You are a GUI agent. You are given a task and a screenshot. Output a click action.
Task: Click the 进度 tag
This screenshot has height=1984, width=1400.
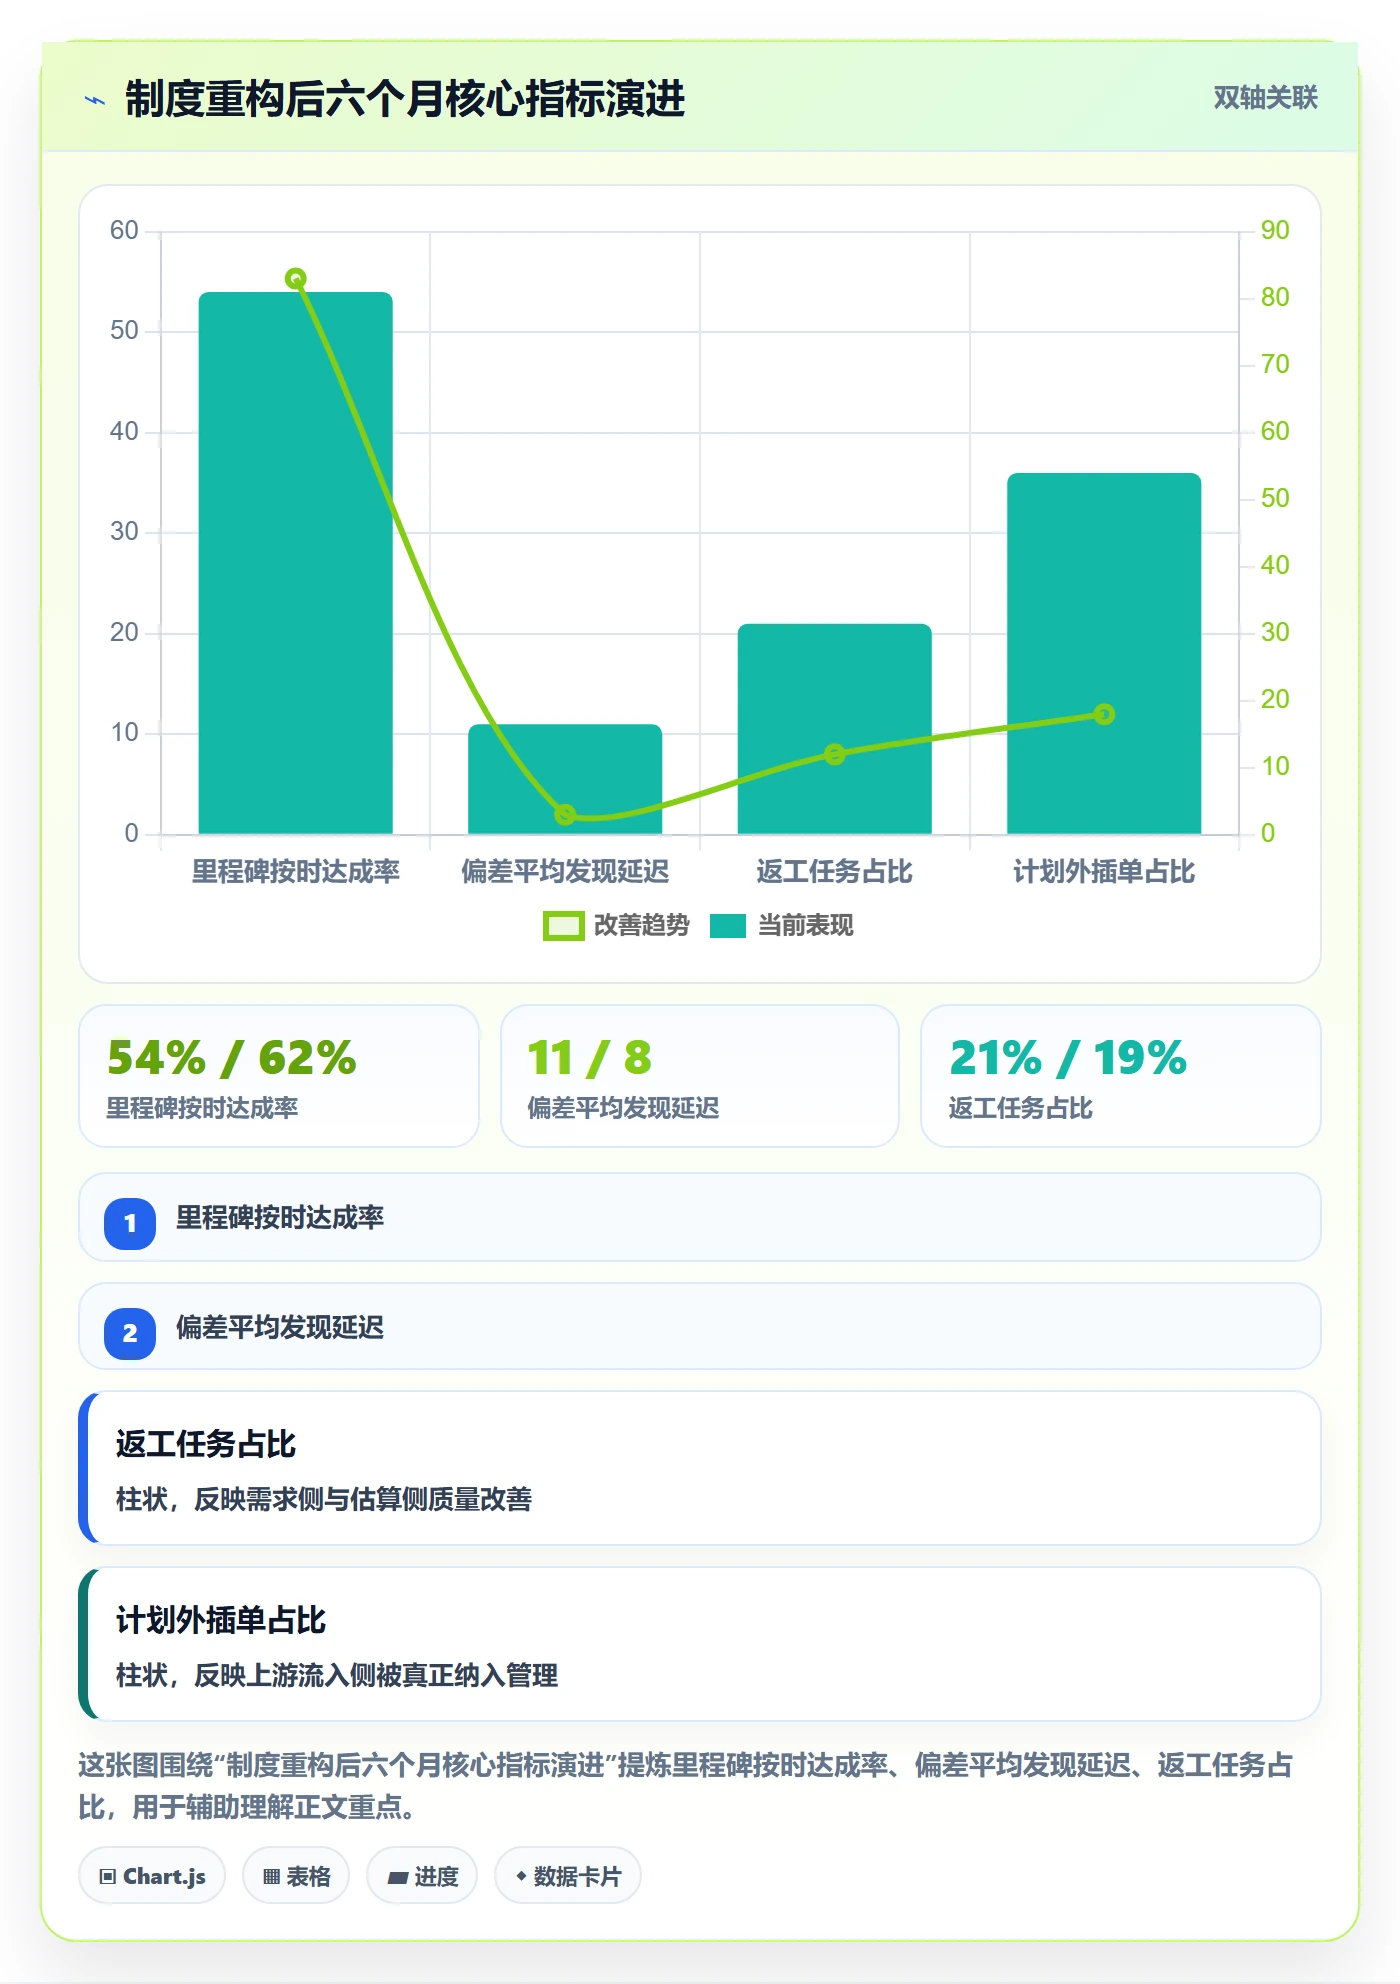(422, 1876)
